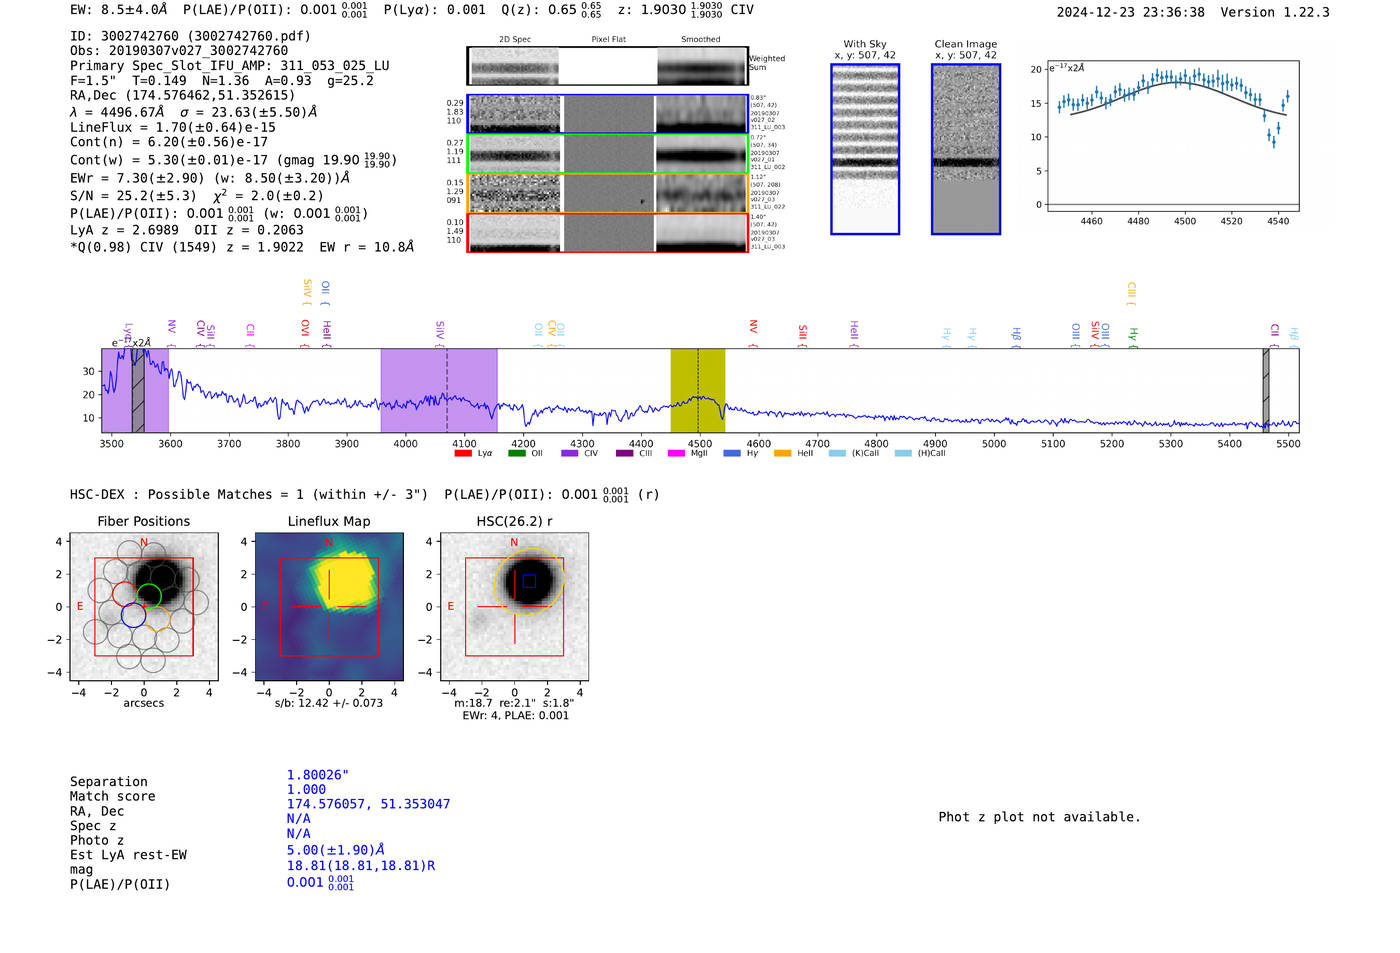
Task: Click the 2024-12-23 23:36:38 timestamp
Action: click(x=1131, y=13)
